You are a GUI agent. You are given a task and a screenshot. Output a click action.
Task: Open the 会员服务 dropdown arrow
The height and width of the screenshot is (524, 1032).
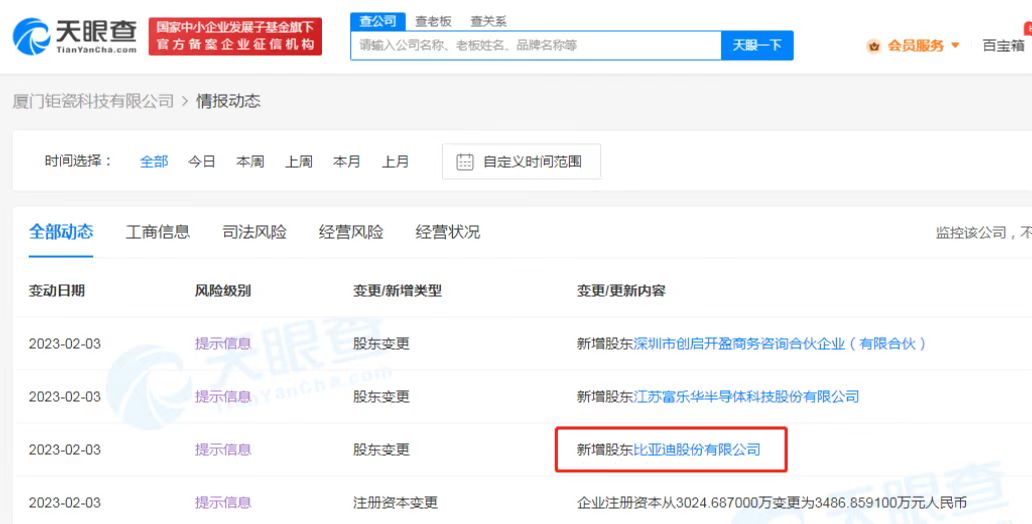tap(955, 46)
